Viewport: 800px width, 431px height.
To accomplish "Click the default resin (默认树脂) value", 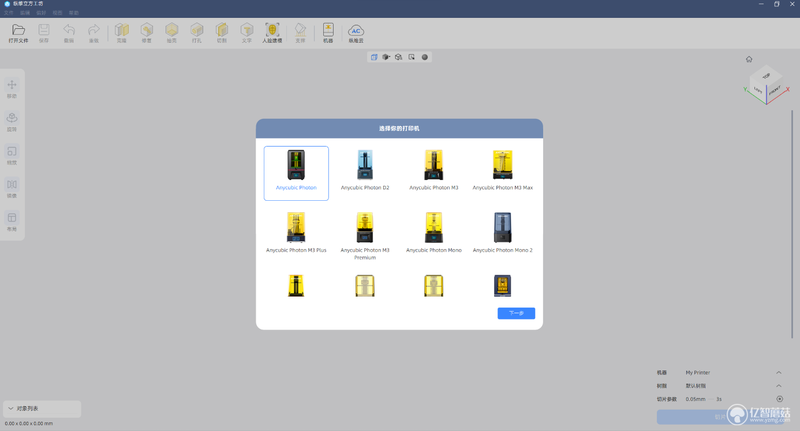I will tap(695, 386).
